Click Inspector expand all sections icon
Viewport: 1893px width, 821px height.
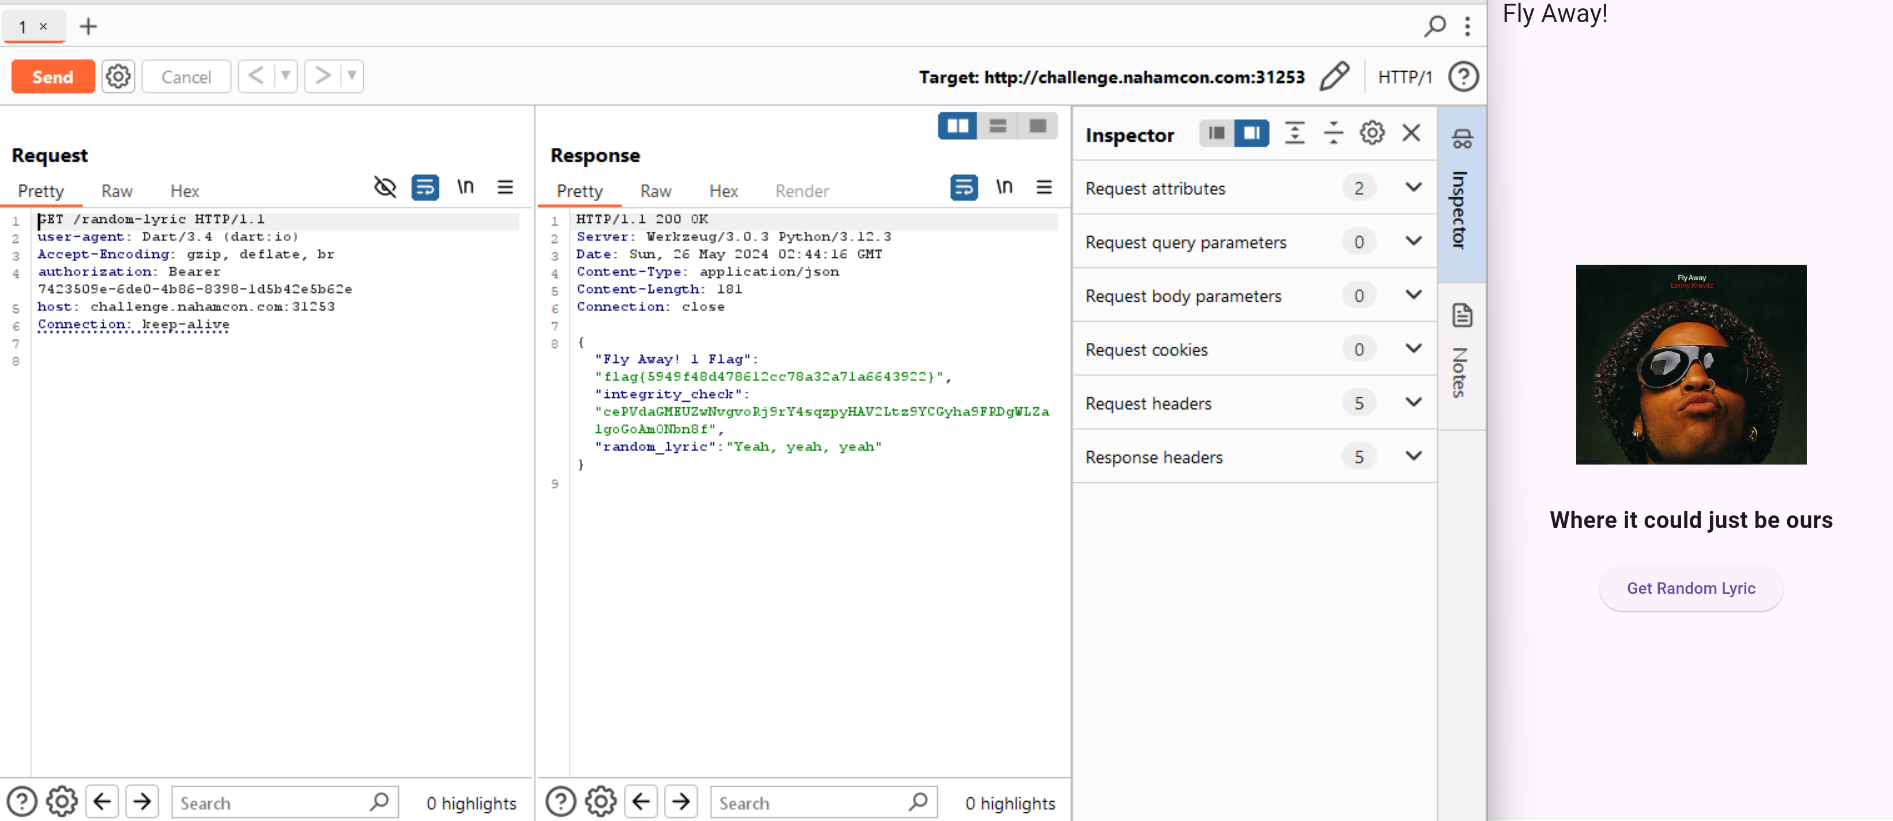click(1295, 133)
